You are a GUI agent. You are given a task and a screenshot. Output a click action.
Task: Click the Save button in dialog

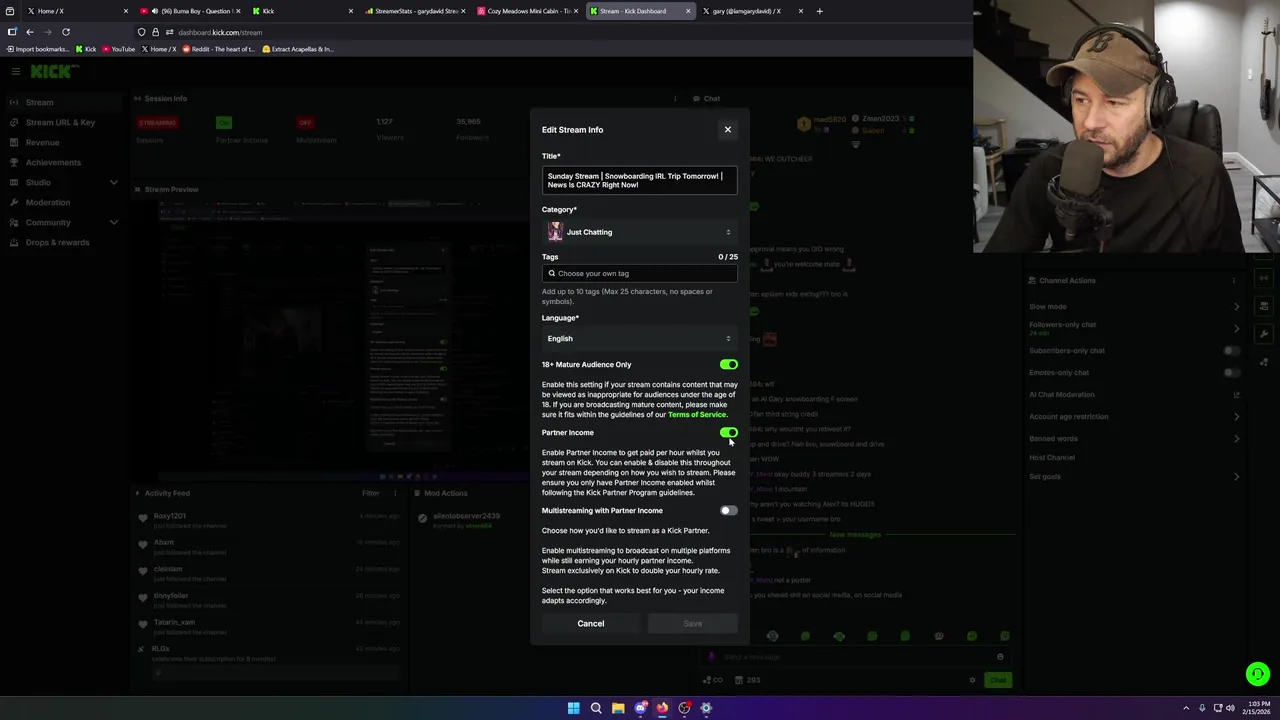point(693,624)
